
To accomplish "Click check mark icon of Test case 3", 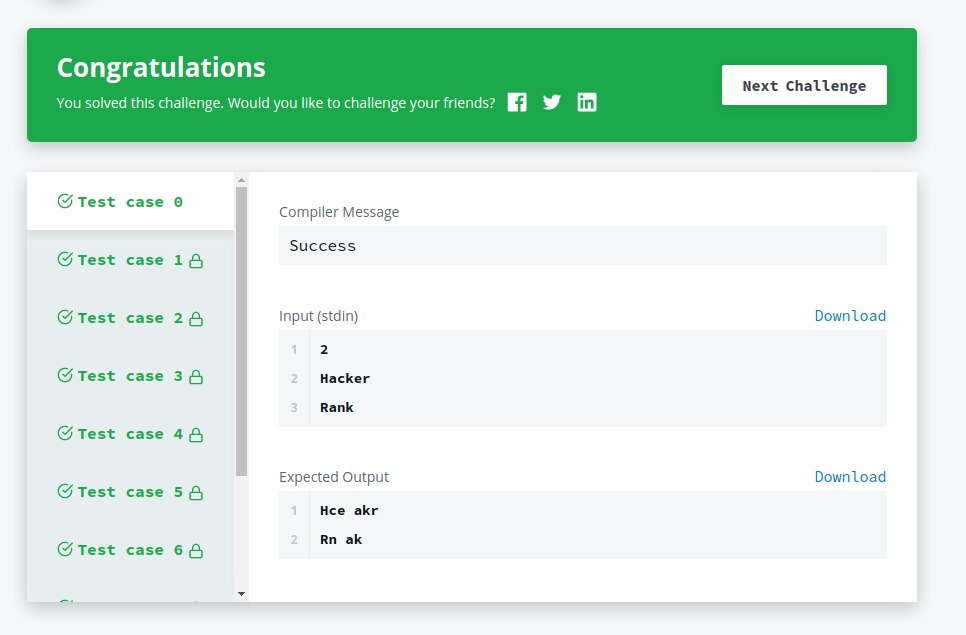I will pyautogui.click(x=65, y=374).
